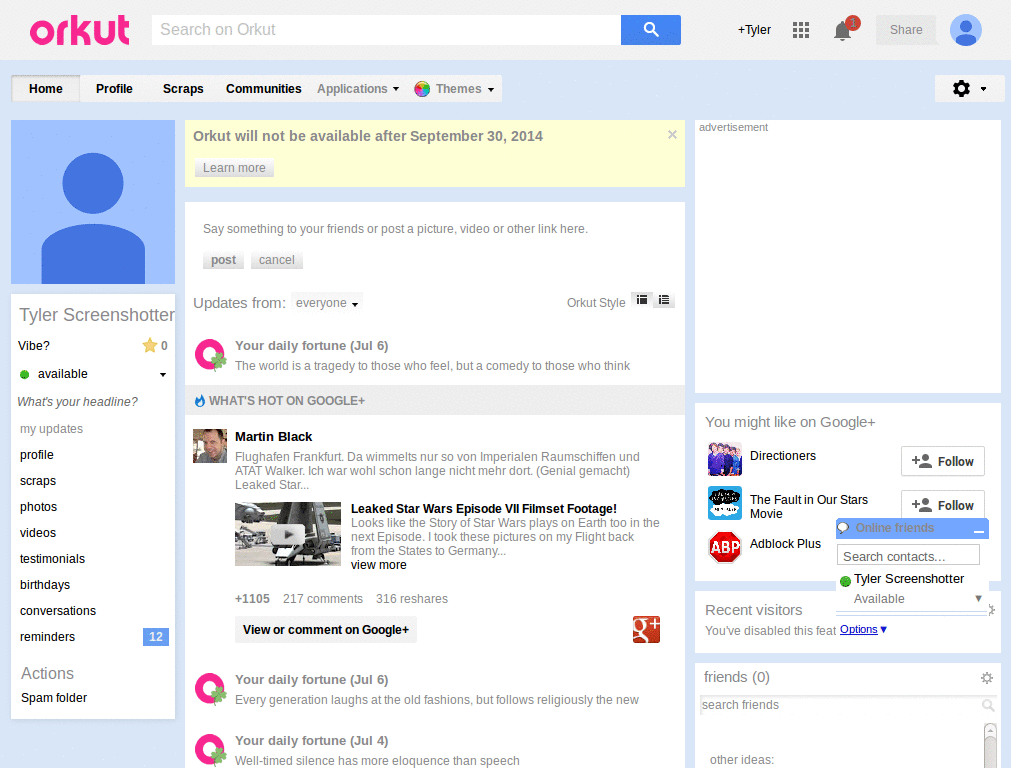Viewport: 1024px width, 768px height.
Task: Play the Star Wars filmset video thumbnail
Action: click(x=288, y=534)
